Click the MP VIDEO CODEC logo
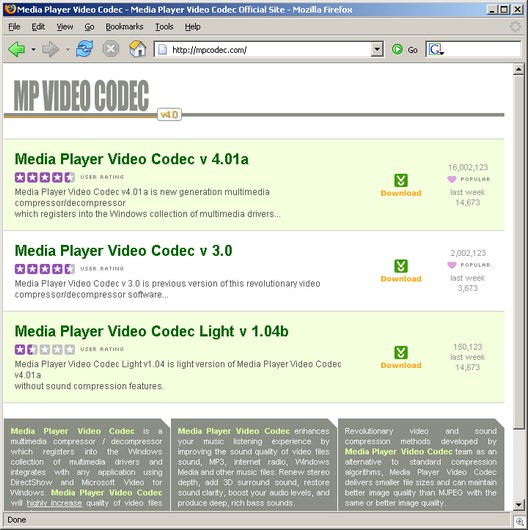The height and width of the screenshot is (530, 528). [x=81, y=96]
